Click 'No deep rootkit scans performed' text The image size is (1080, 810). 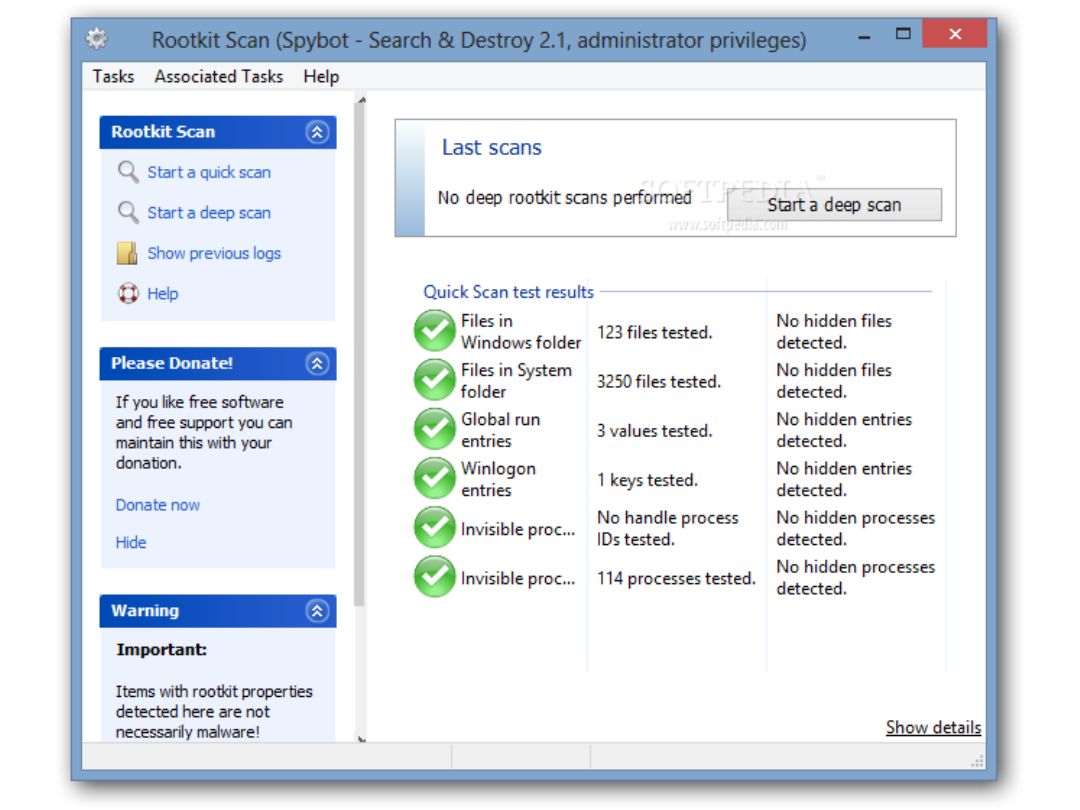click(x=565, y=198)
